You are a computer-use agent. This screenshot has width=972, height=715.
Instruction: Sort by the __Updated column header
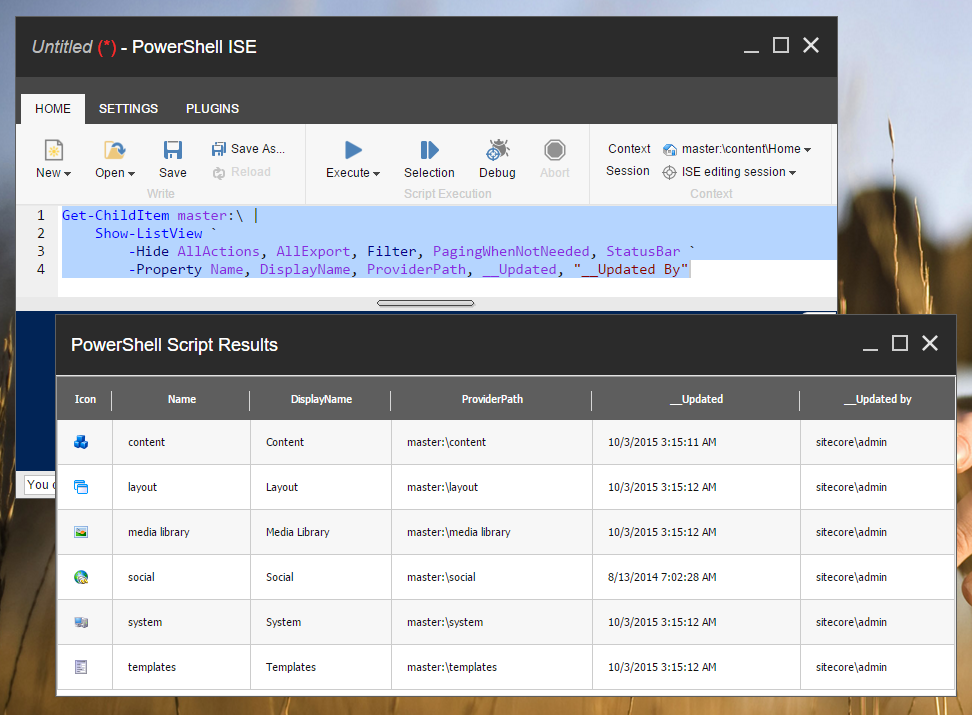click(x=696, y=399)
